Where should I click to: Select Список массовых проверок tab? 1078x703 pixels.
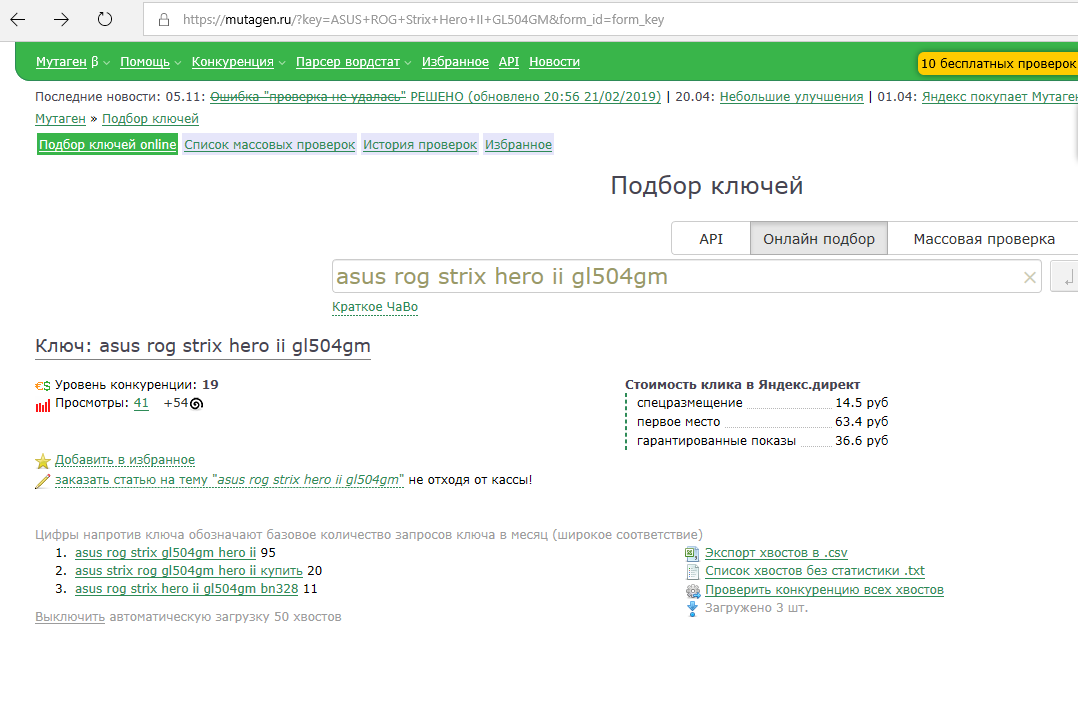pos(270,144)
